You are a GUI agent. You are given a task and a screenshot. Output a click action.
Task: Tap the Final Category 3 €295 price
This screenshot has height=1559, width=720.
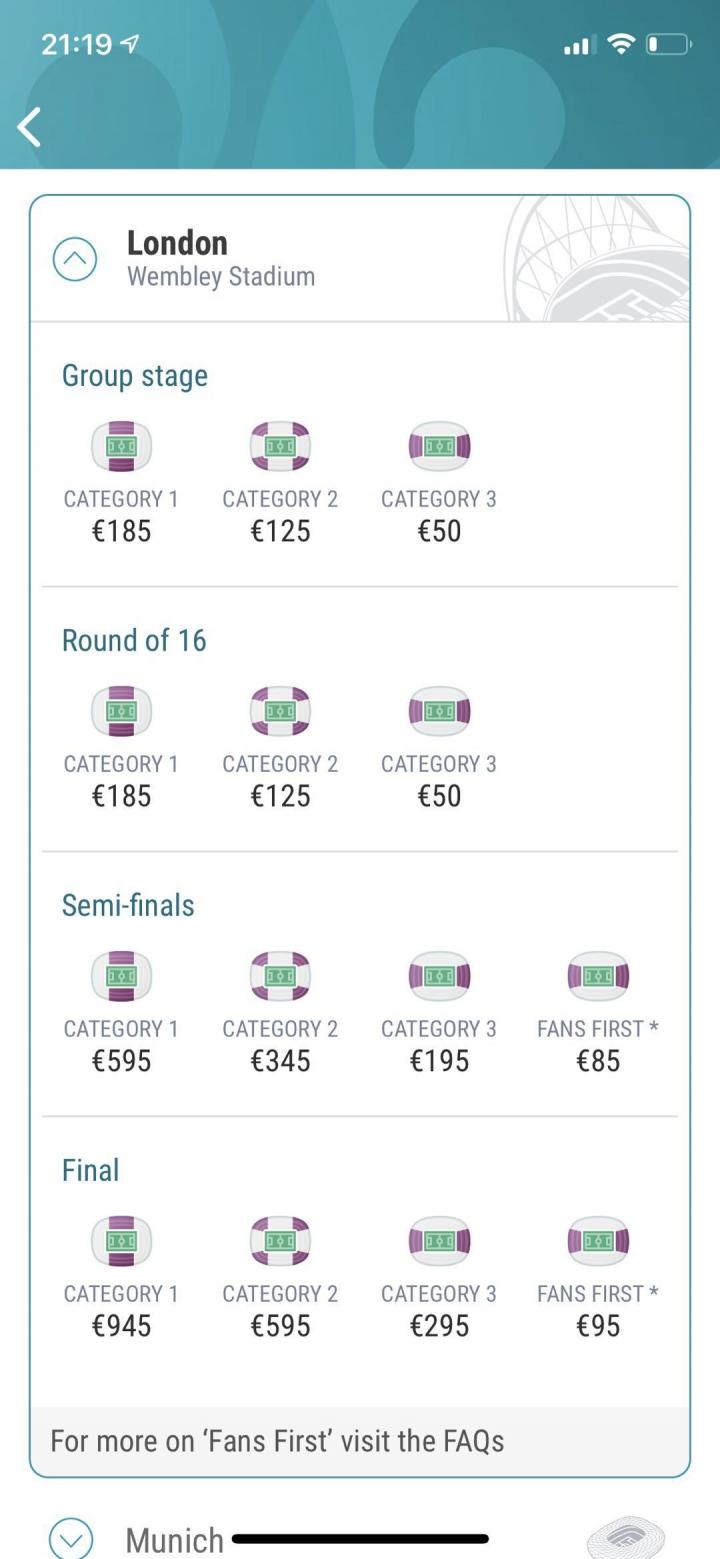[439, 1326]
